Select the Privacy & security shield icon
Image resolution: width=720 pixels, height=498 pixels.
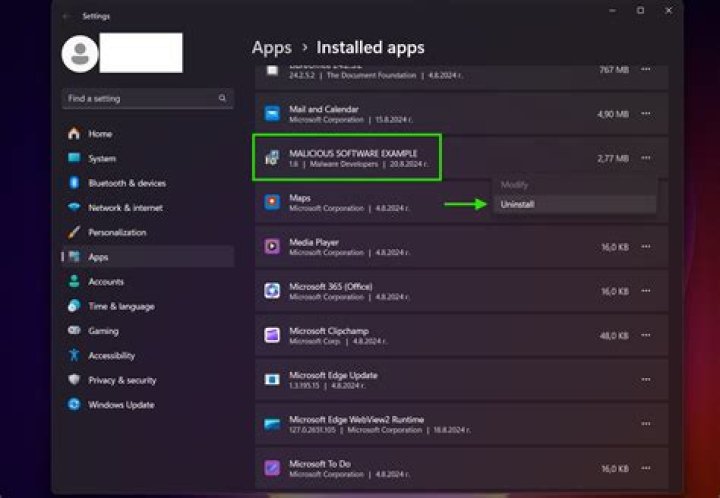pyautogui.click(x=74, y=380)
